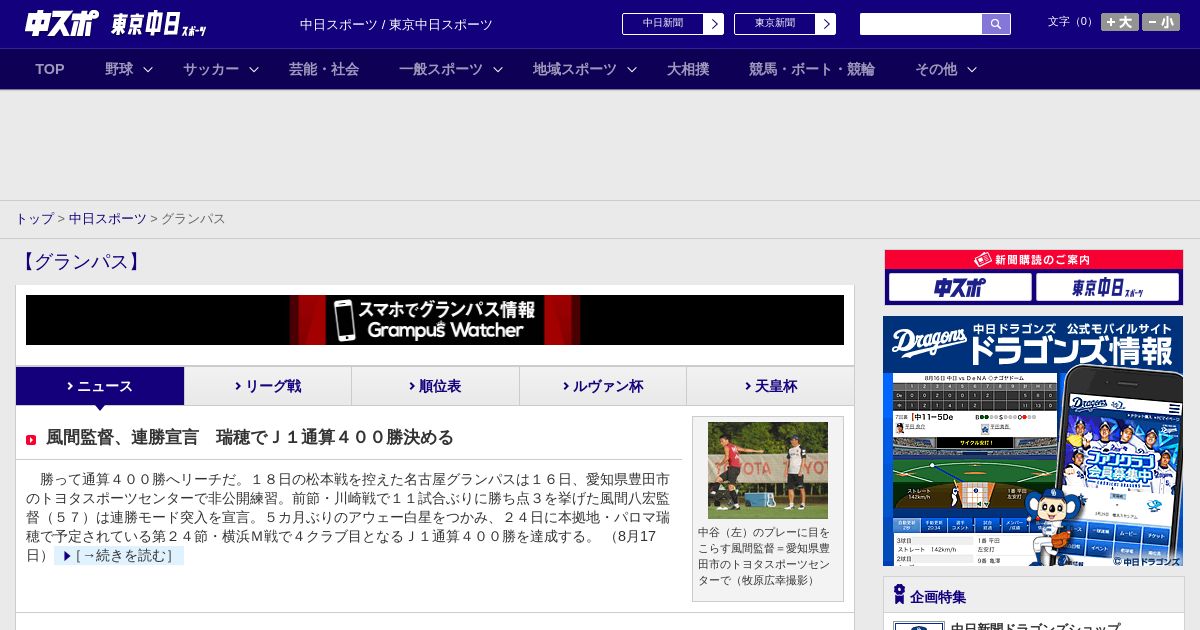Click the 企画特集 section heading
Screen dimensions: 1200x630
coord(938,597)
